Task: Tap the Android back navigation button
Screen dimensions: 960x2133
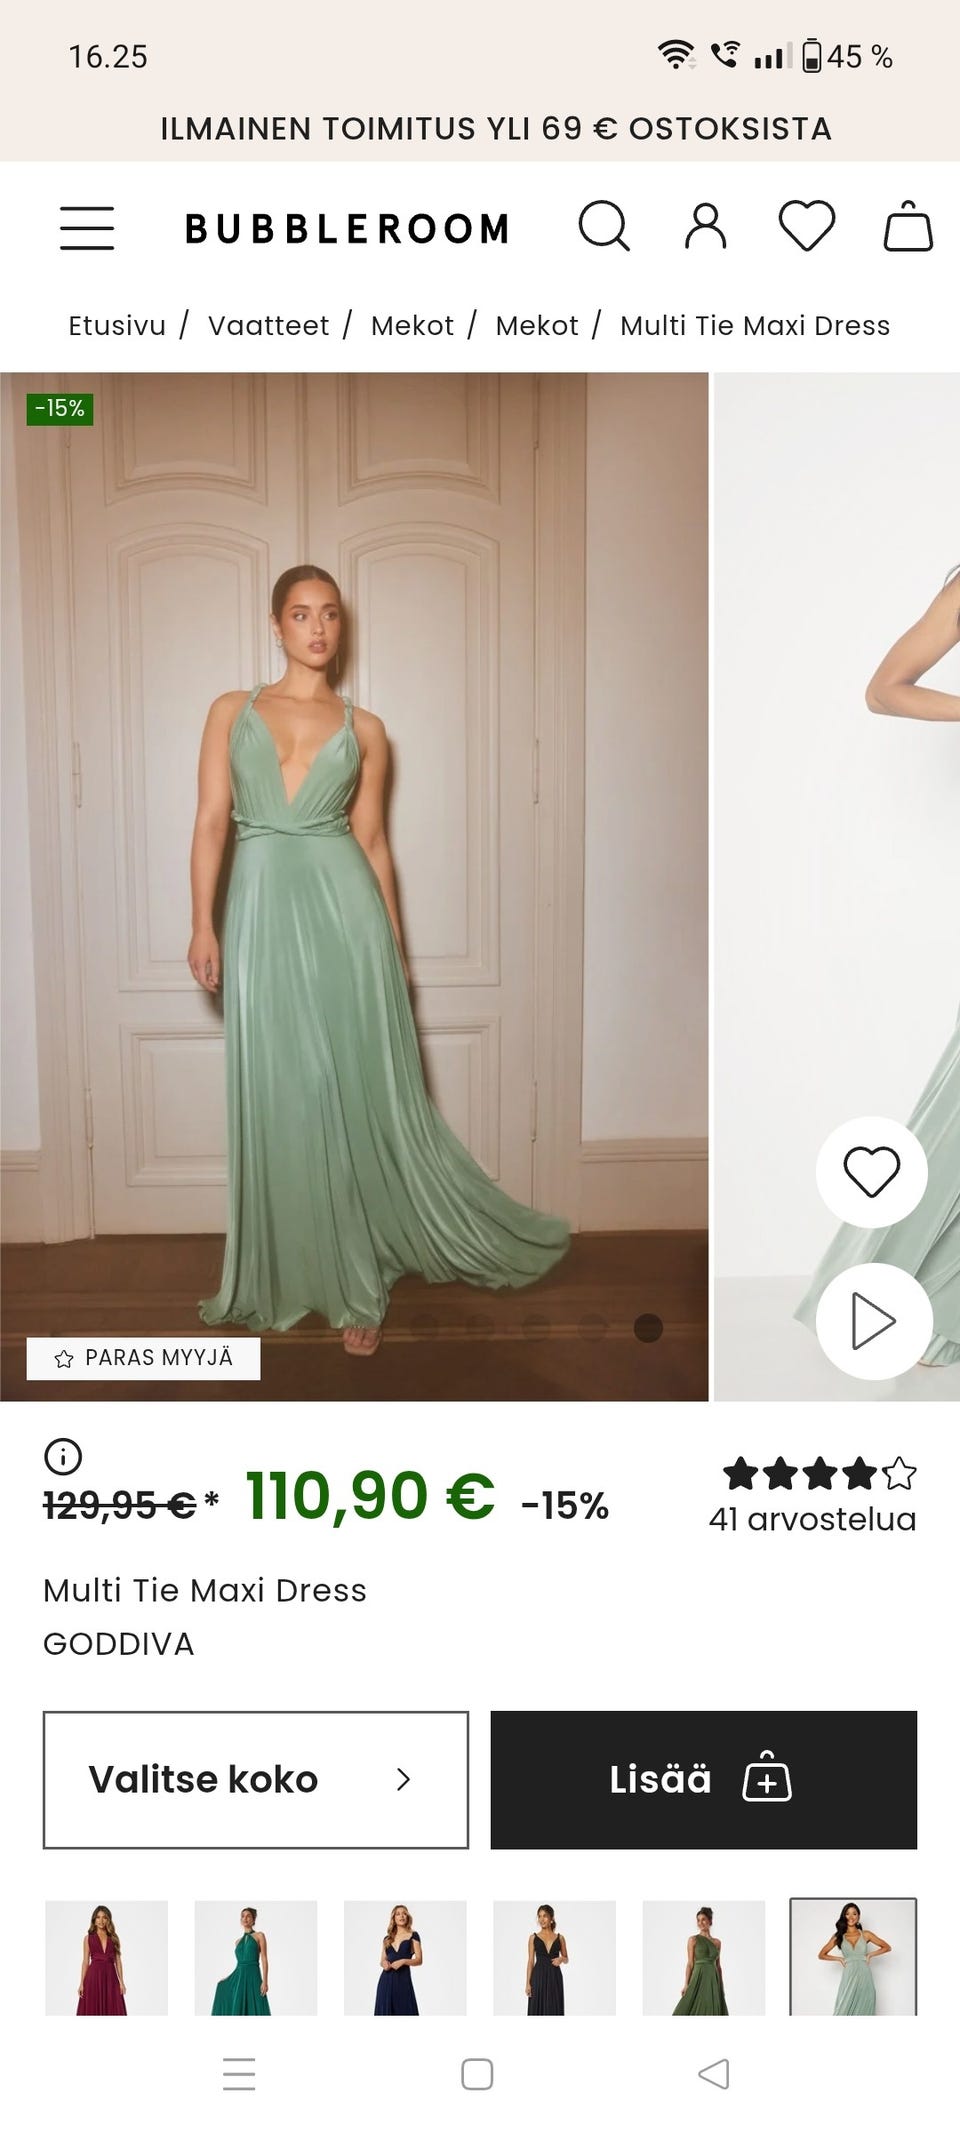Action: [713, 2074]
